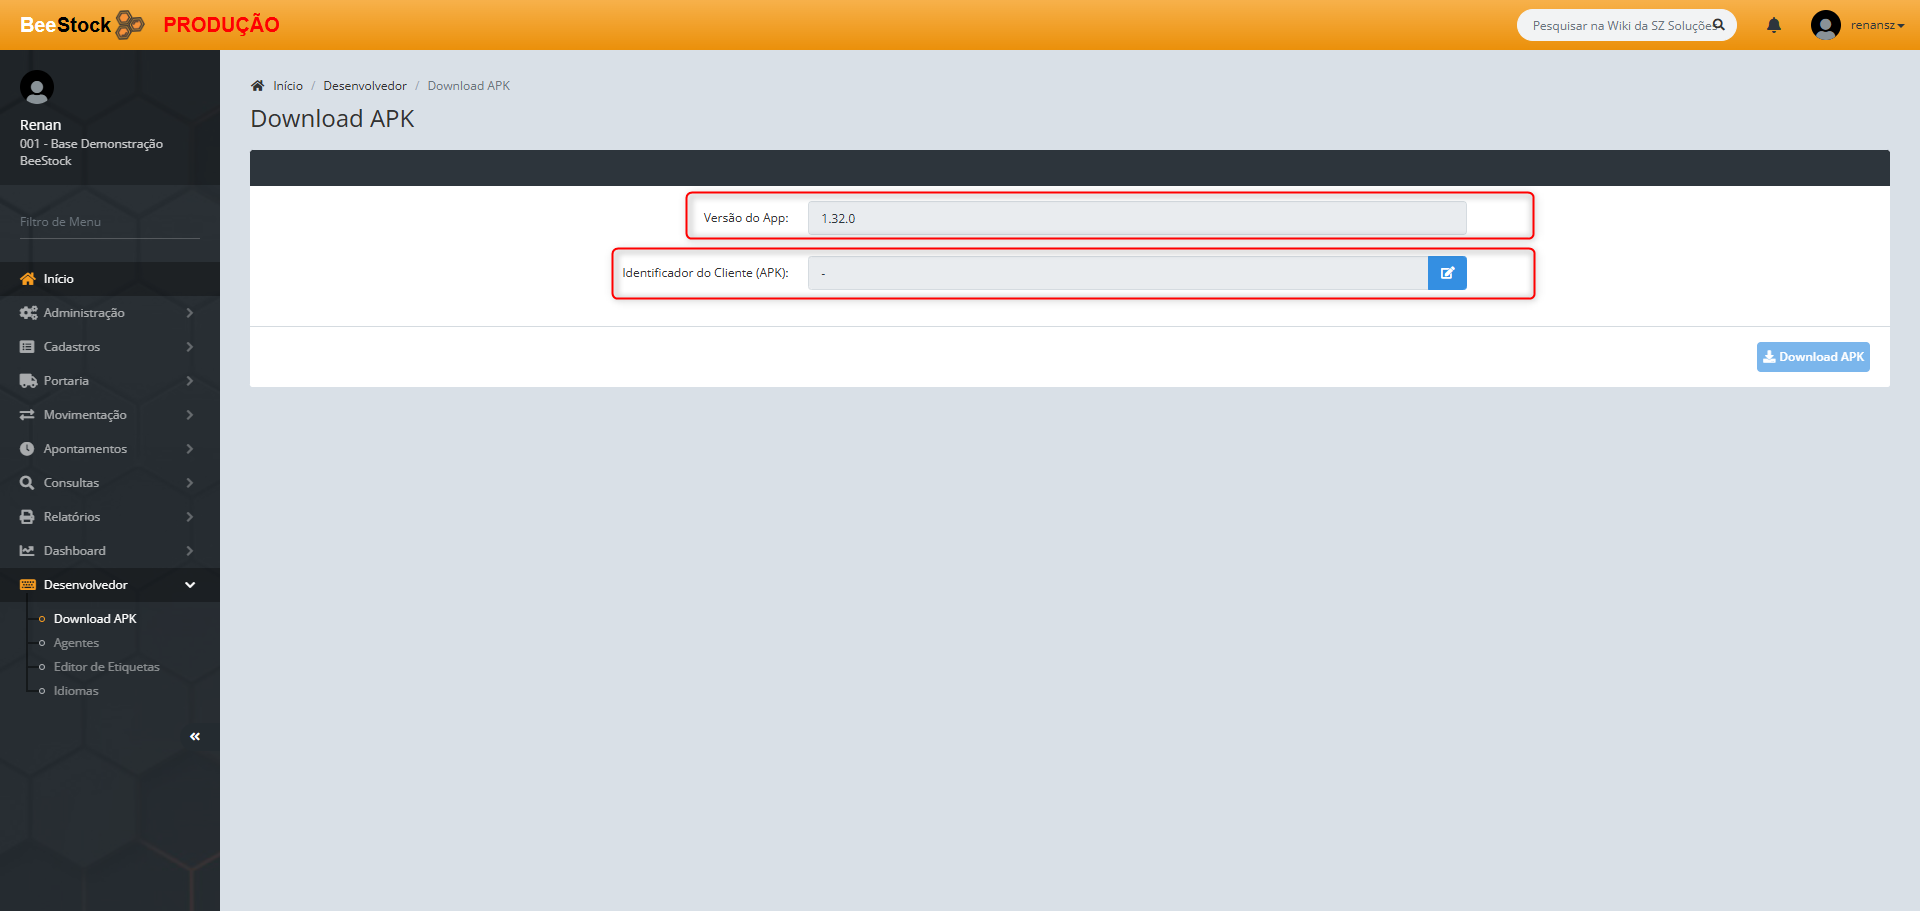This screenshot has height=911, width=1920.
Task: Select Agentes under Desenvolvedor
Action: [76, 643]
